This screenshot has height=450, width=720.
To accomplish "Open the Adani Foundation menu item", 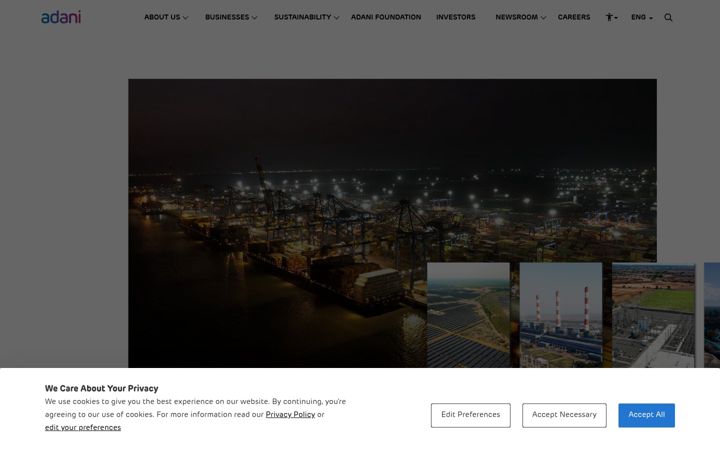I will tap(386, 17).
